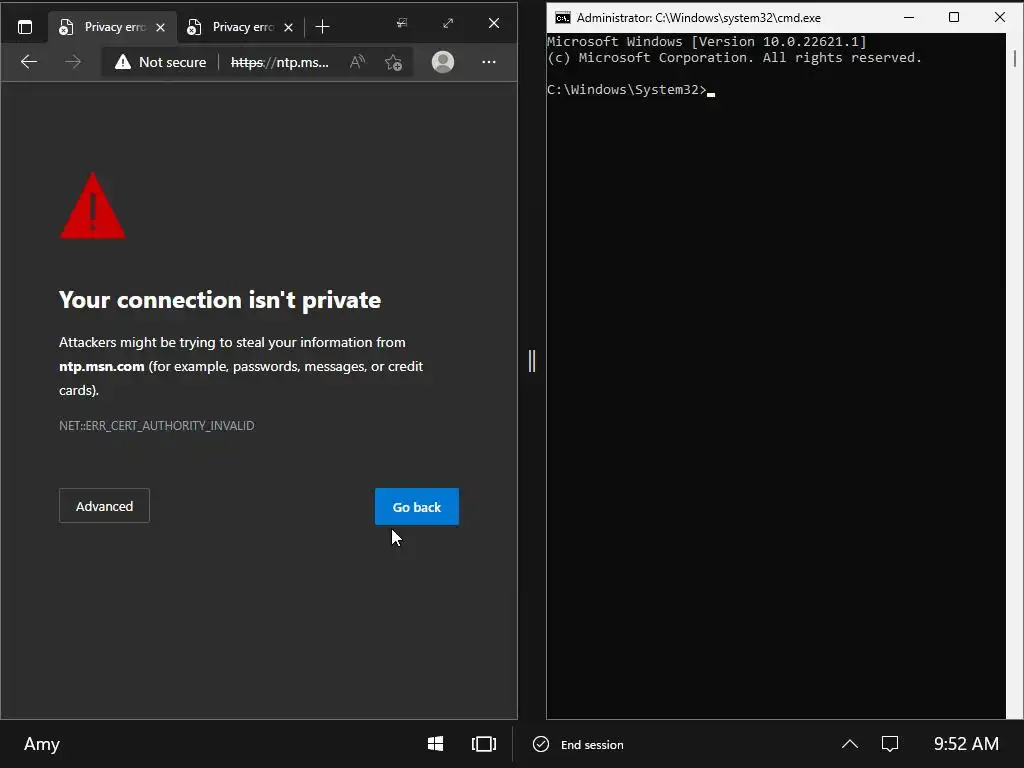Open Edge Settings and more menu
The image size is (1024, 768).
point(488,62)
